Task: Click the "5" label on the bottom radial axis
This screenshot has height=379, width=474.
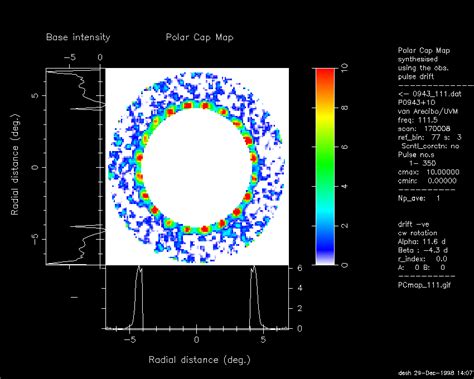Action: 264,340
